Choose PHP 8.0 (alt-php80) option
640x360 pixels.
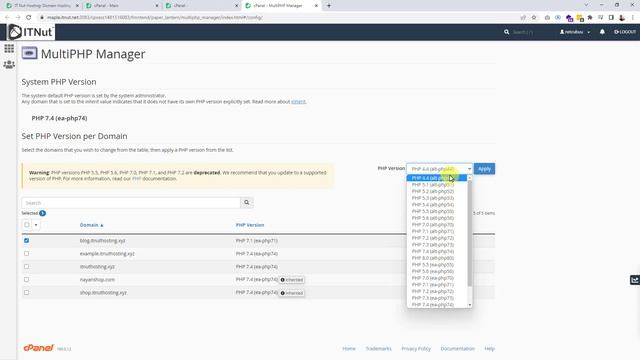[x=437, y=258]
